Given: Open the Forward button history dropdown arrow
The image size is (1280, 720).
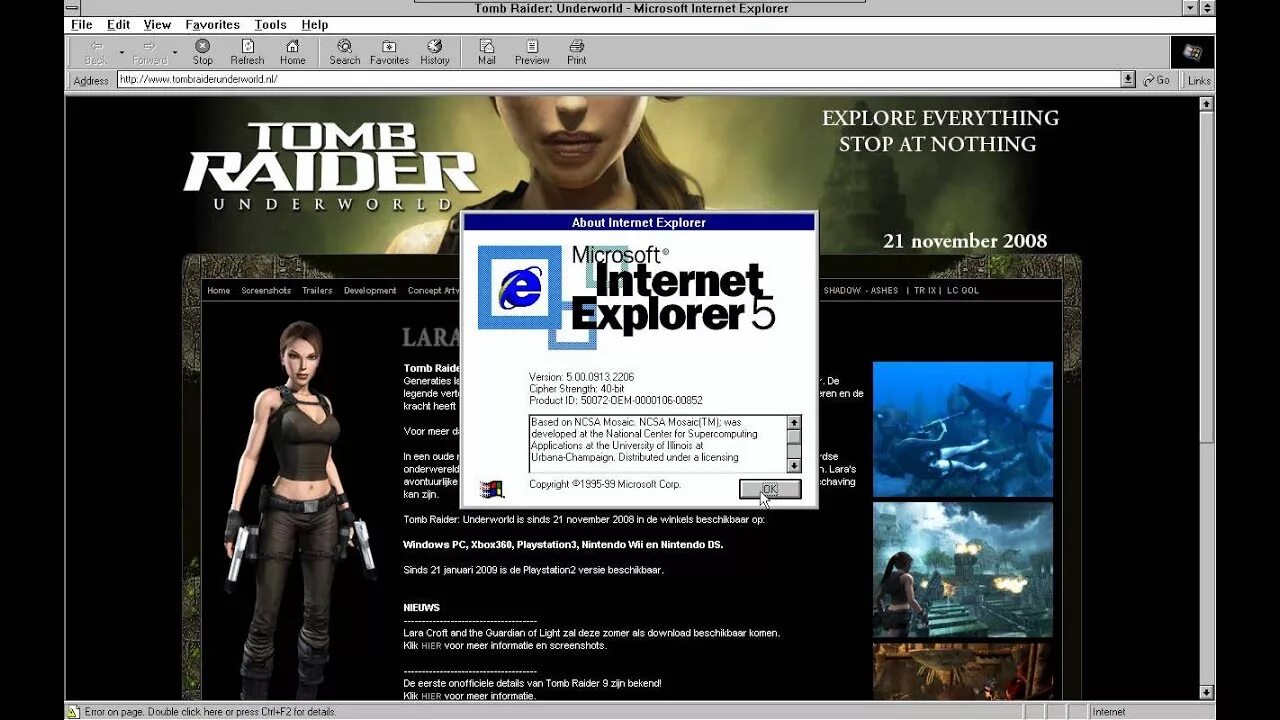Looking at the screenshot, I should 174,52.
